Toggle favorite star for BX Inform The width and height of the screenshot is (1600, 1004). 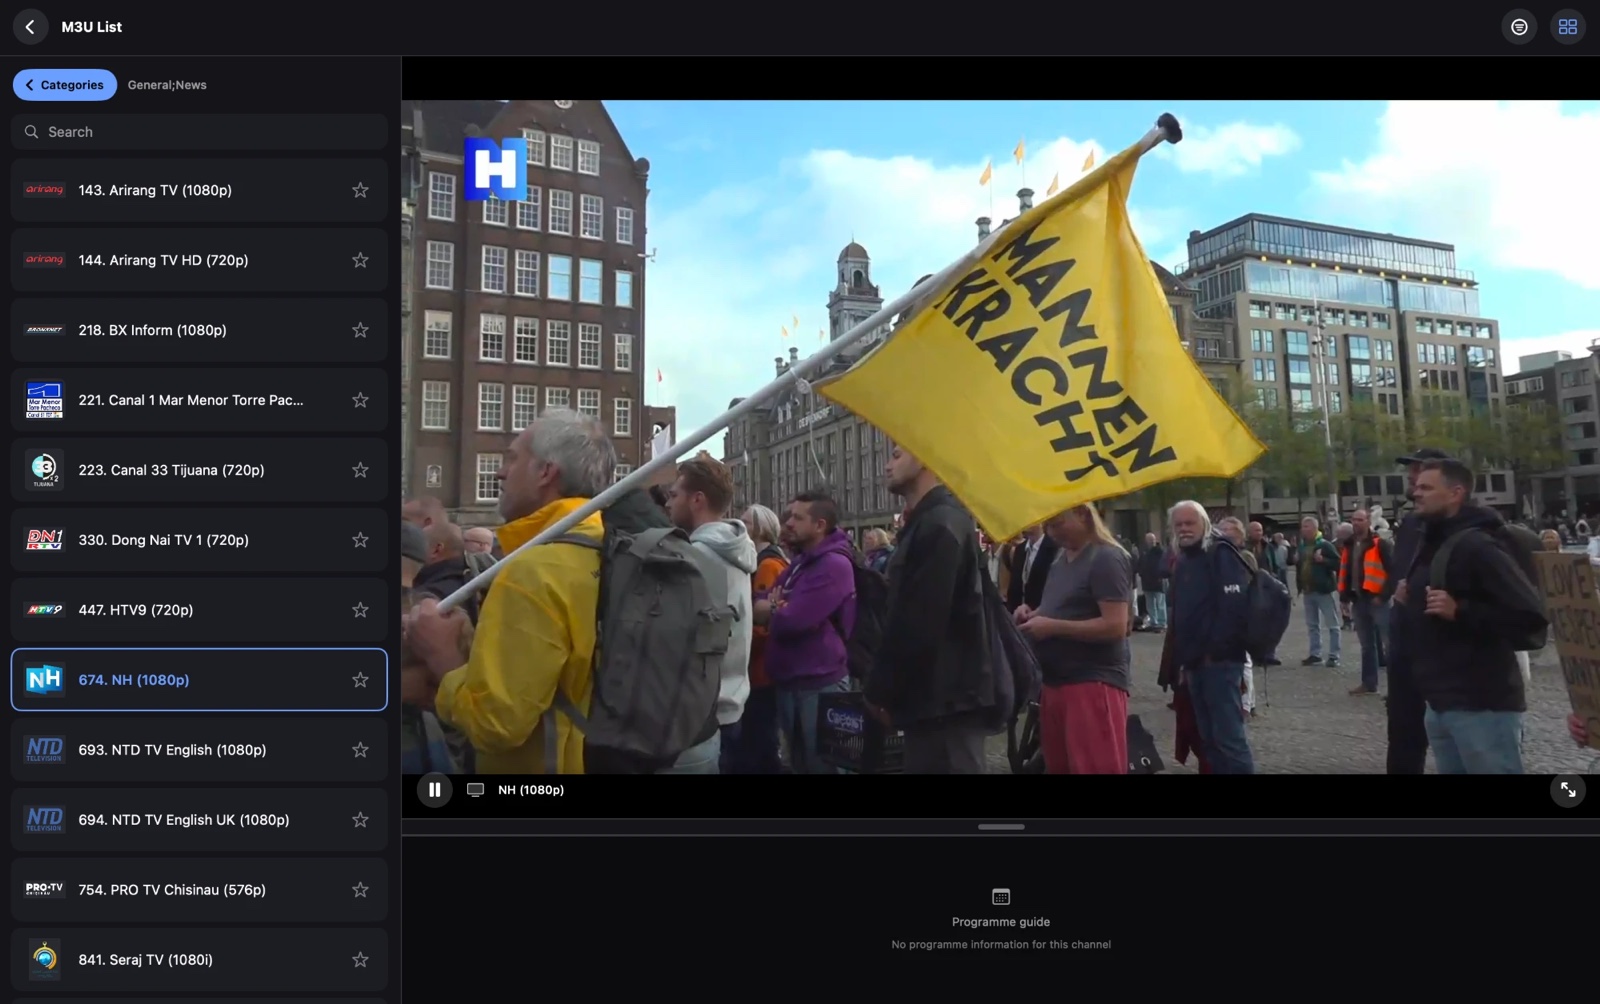(360, 330)
